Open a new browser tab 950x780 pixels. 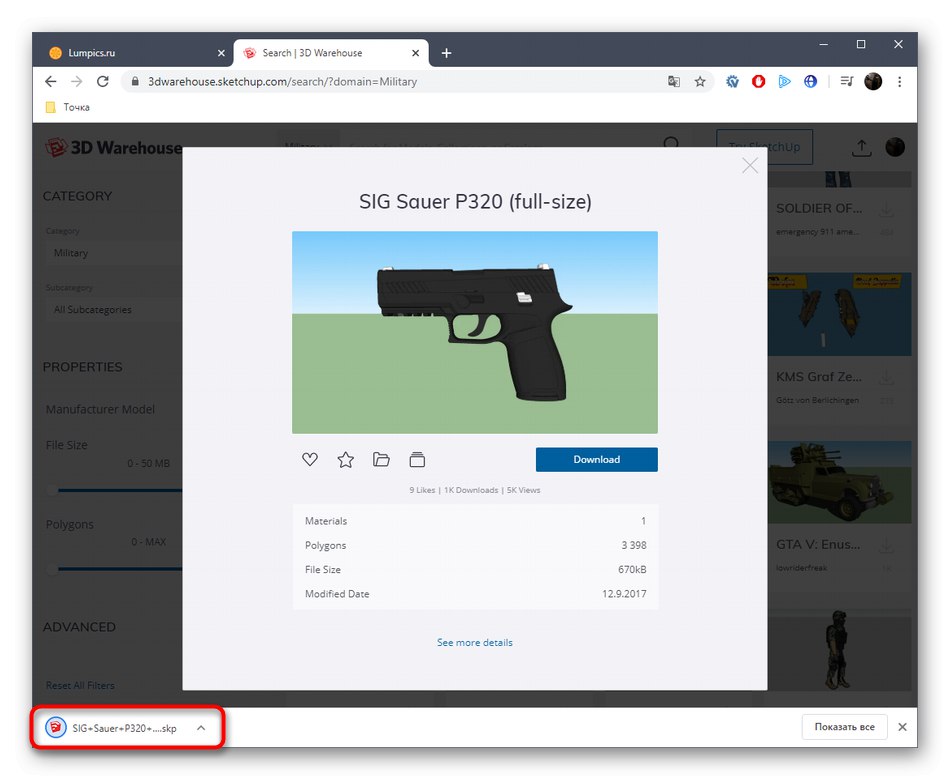point(447,53)
